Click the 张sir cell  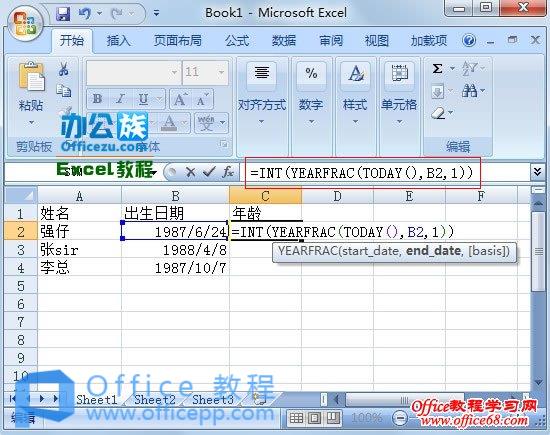pyautogui.click(x=79, y=250)
